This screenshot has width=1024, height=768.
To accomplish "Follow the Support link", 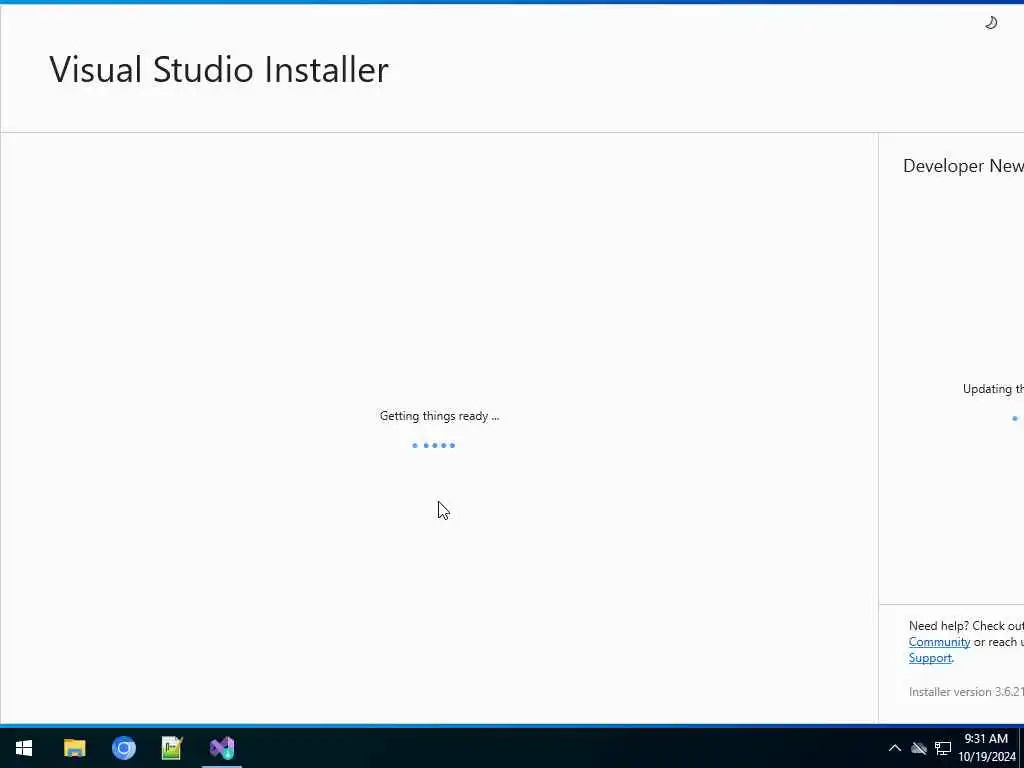I will click(x=930, y=658).
